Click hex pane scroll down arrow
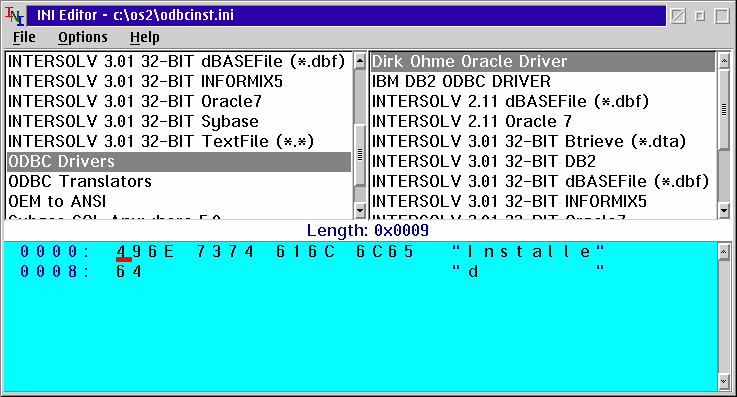The image size is (737, 397). point(724,382)
